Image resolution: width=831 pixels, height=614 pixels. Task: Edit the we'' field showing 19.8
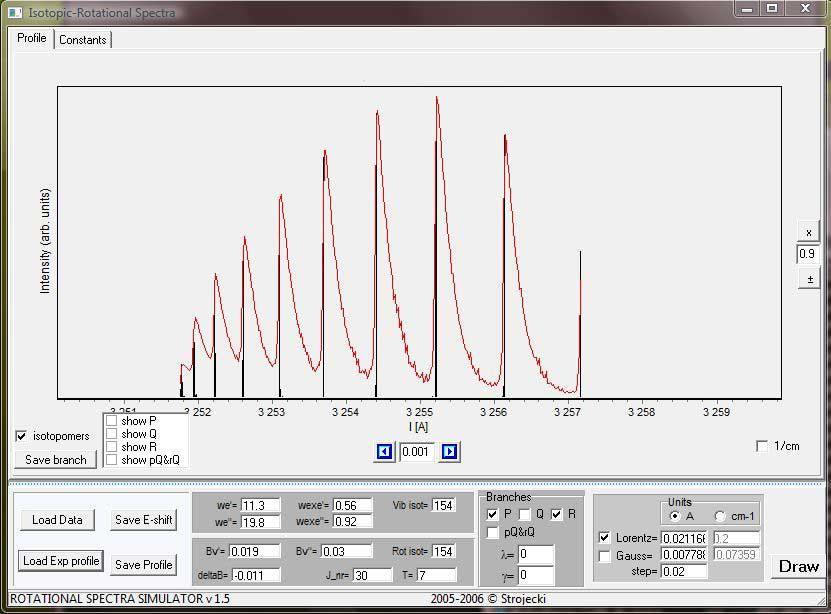click(260, 522)
